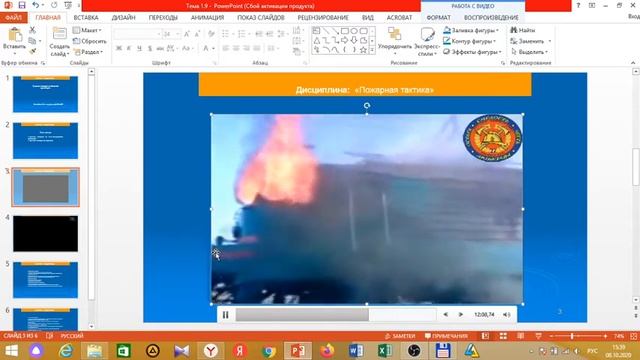The height and width of the screenshot is (360, 640).
Task: Collapse the ribbon with the chevron
Action: pyautogui.click(x=633, y=63)
